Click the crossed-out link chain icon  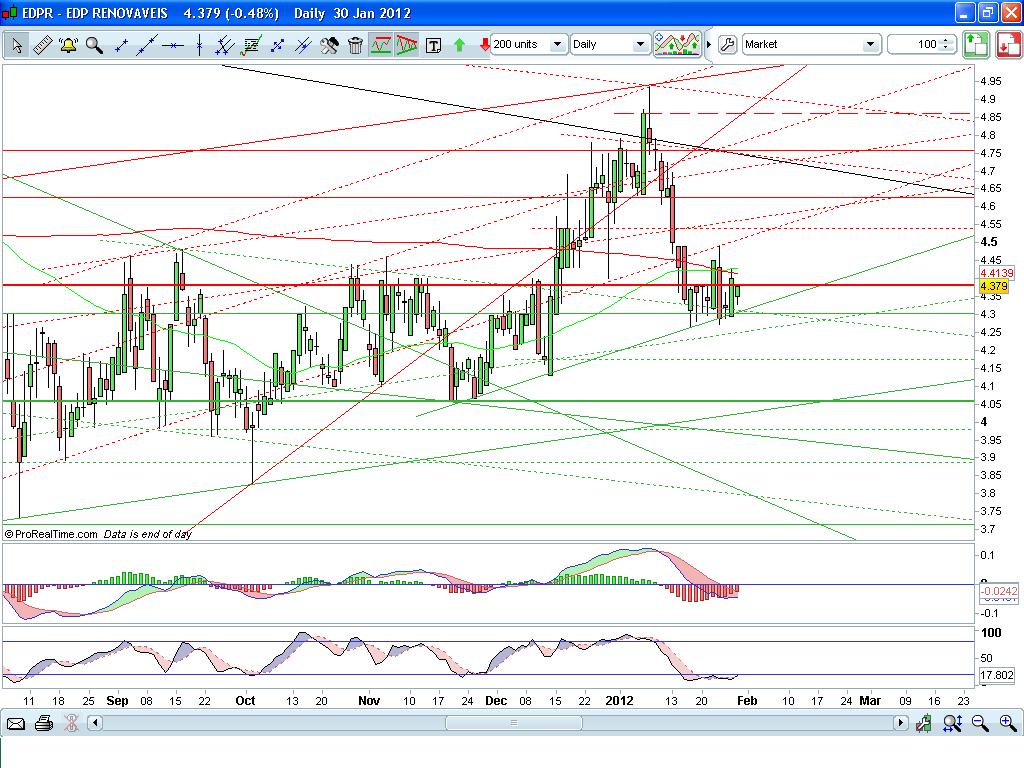coord(71,723)
